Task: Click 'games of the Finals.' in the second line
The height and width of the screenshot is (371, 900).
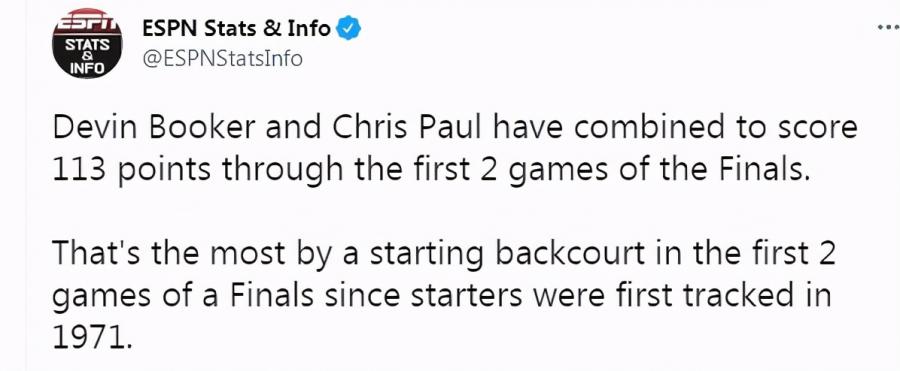Action: (x=660, y=171)
